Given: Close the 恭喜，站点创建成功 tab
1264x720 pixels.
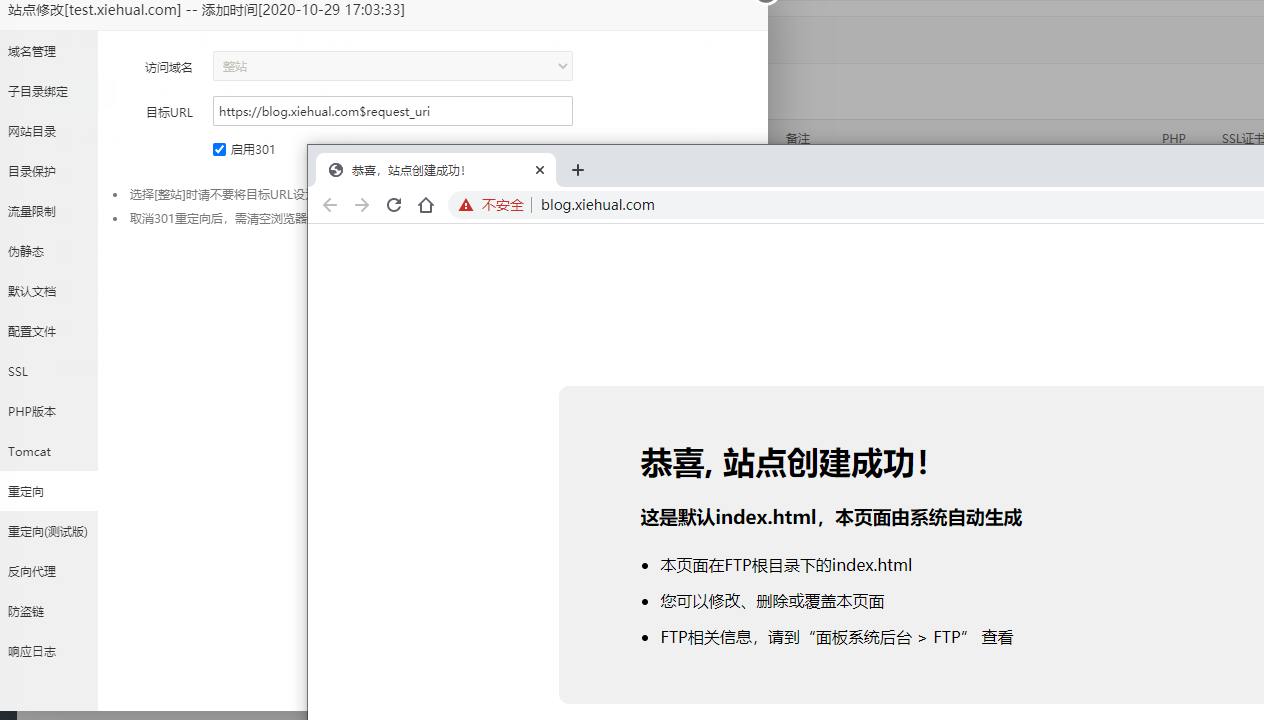Looking at the screenshot, I should pyautogui.click(x=540, y=170).
